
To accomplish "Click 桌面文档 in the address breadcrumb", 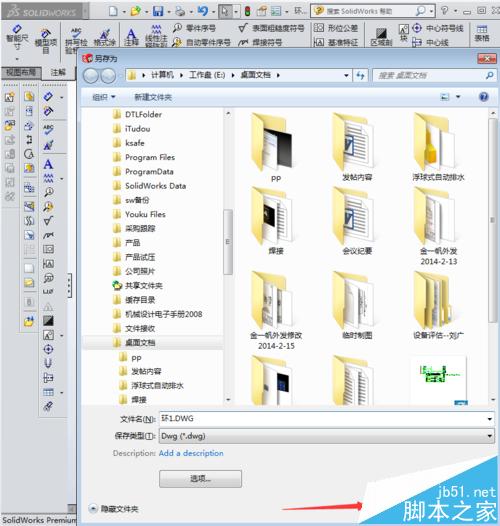I will tap(255, 75).
